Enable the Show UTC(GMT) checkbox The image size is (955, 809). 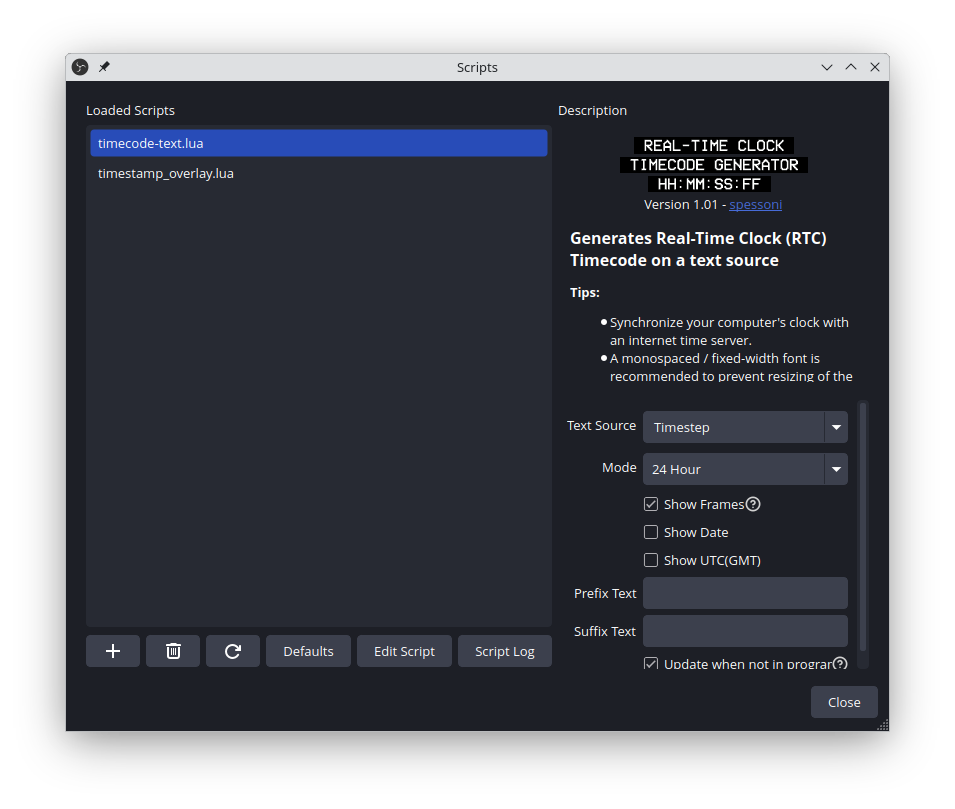tap(651, 561)
